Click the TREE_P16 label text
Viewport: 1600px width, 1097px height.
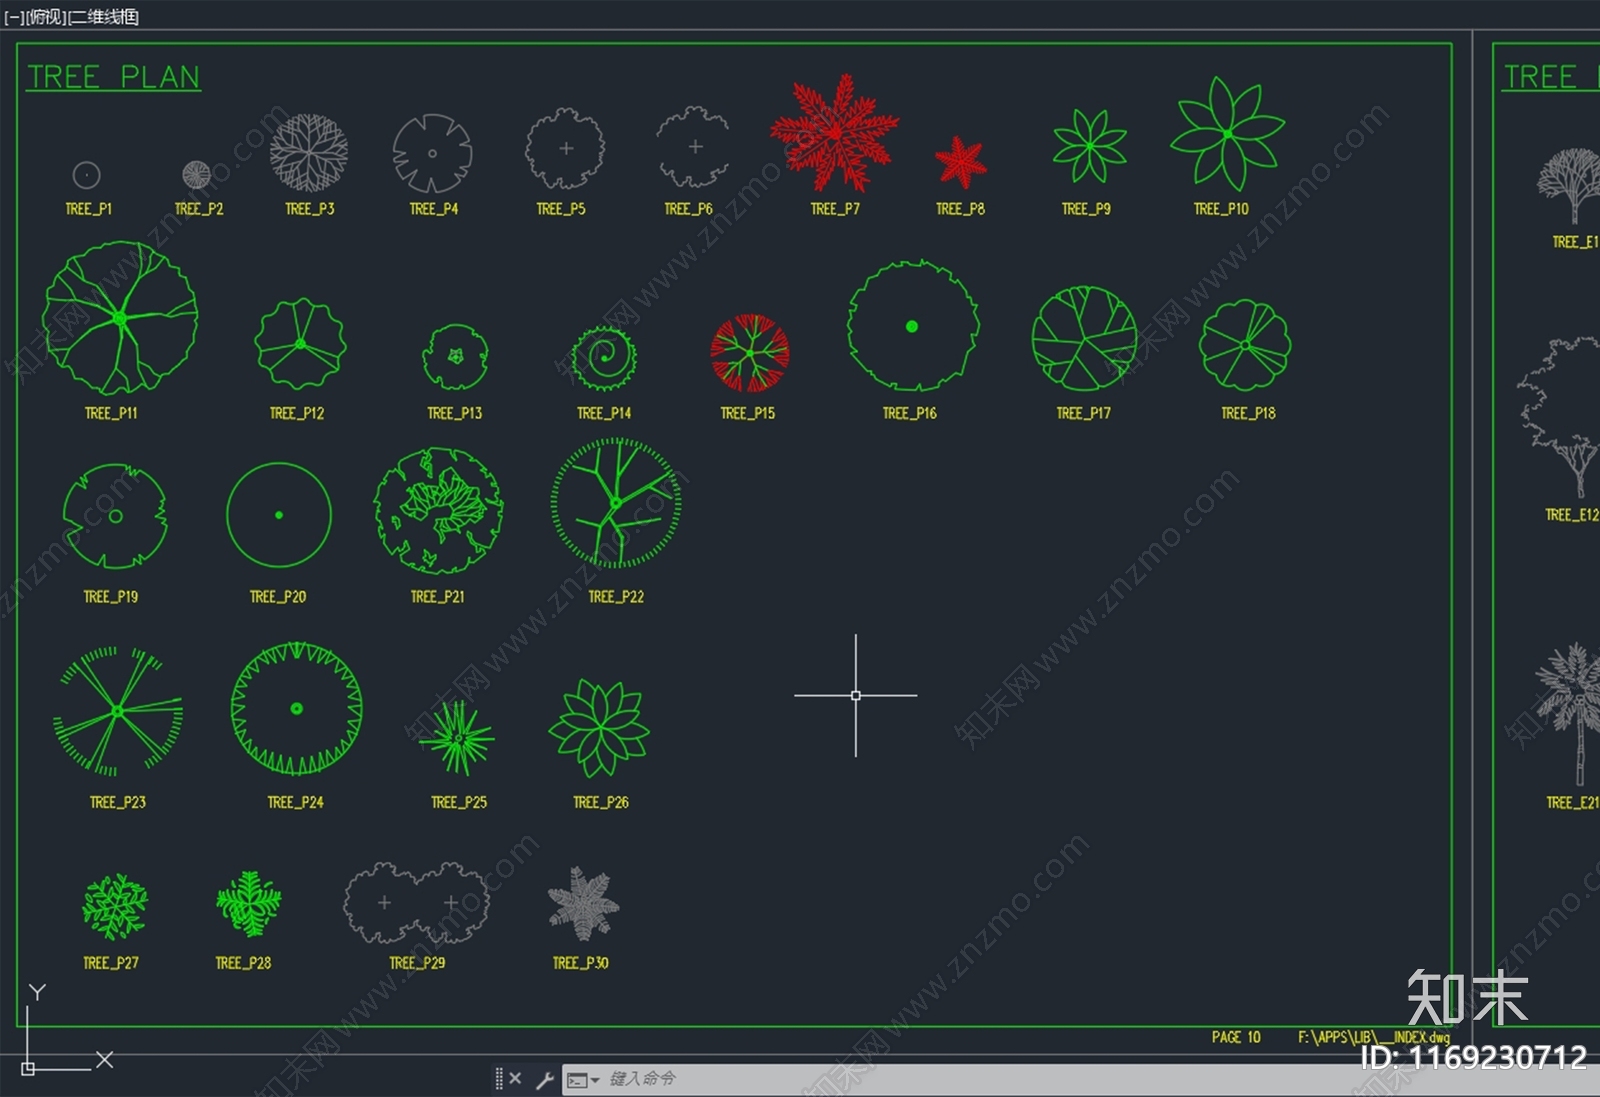pos(910,413)
